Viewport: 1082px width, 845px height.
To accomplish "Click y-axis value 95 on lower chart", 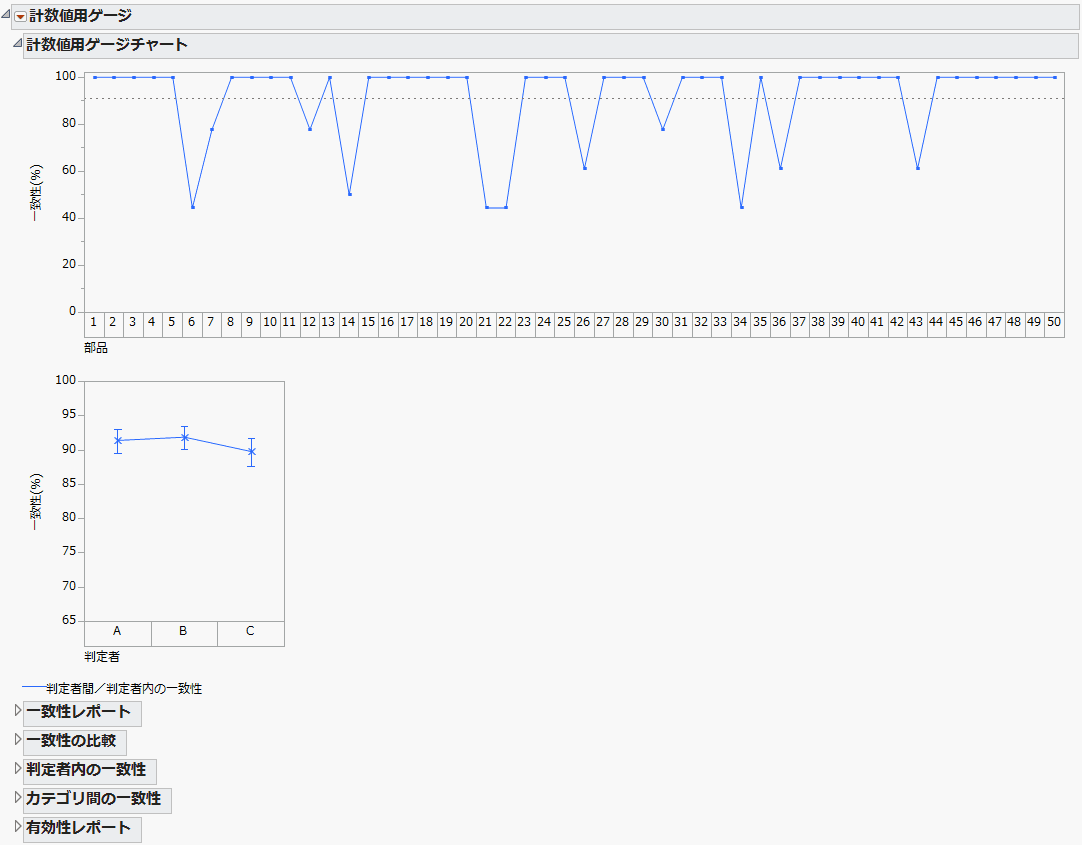I will point(69,415).
